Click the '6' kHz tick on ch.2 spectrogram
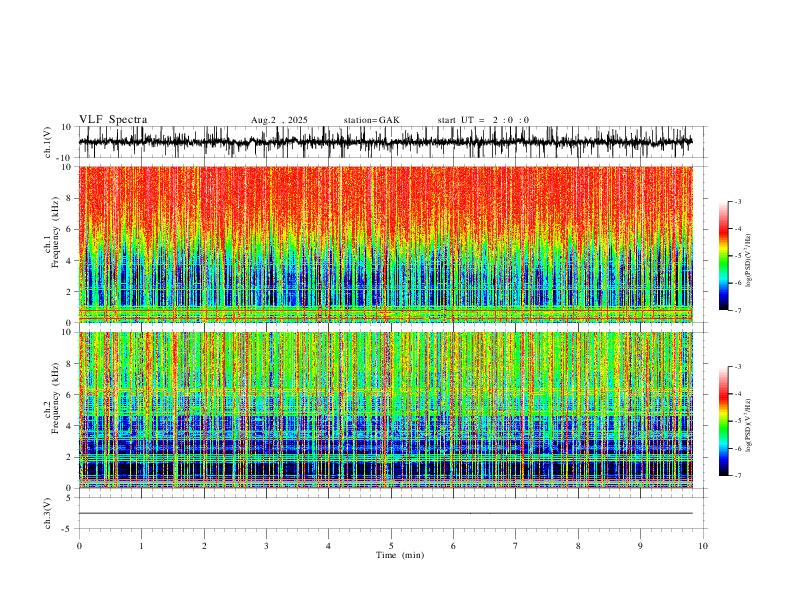The height and width of the screenshot is (612, 792). (70, 395)
